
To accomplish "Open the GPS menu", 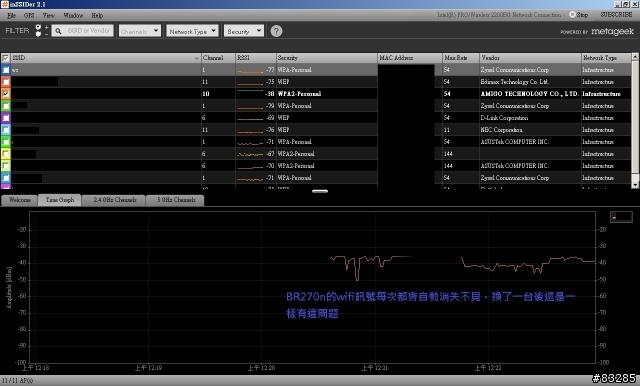I will 29,16.
